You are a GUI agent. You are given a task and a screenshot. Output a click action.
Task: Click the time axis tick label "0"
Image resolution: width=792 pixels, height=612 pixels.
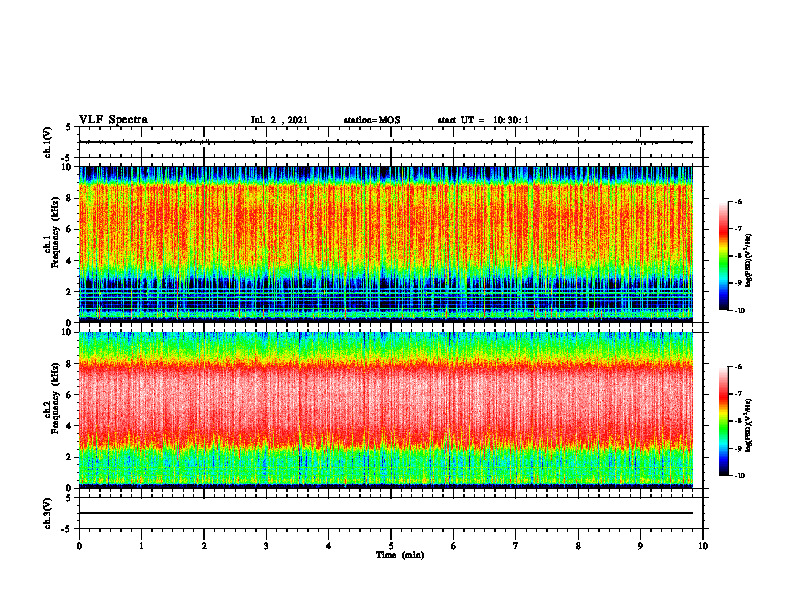click(x=79, y=546)
